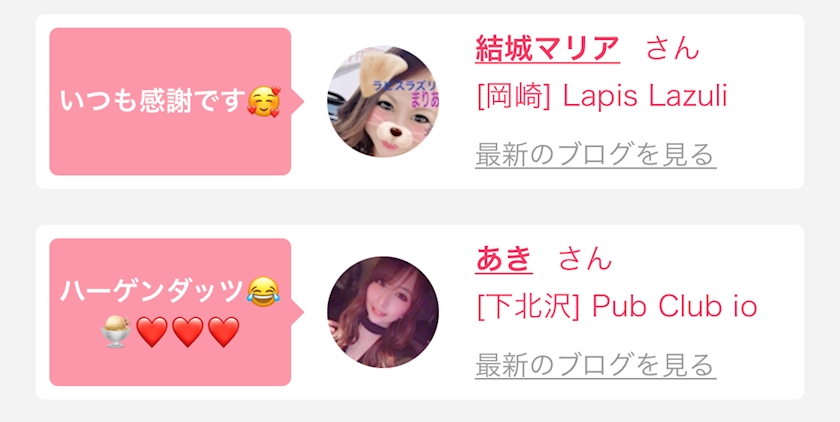Screen dimensions: 840x422
Task: Click bubble pointer arrow toward 結城マリア's avatar
Action: pyautogui.click(x=297, y=102)
